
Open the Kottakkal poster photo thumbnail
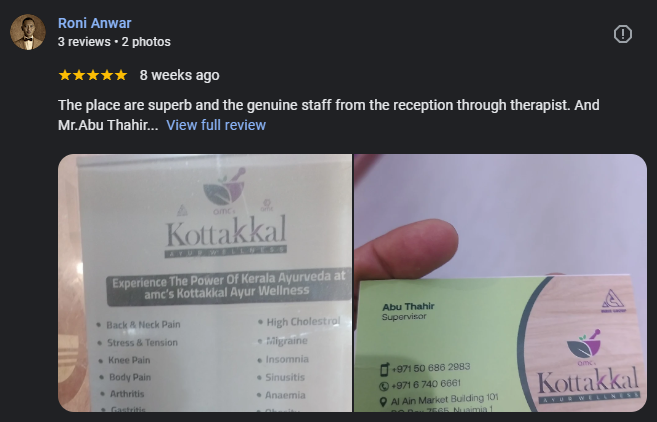click(205, 283)
